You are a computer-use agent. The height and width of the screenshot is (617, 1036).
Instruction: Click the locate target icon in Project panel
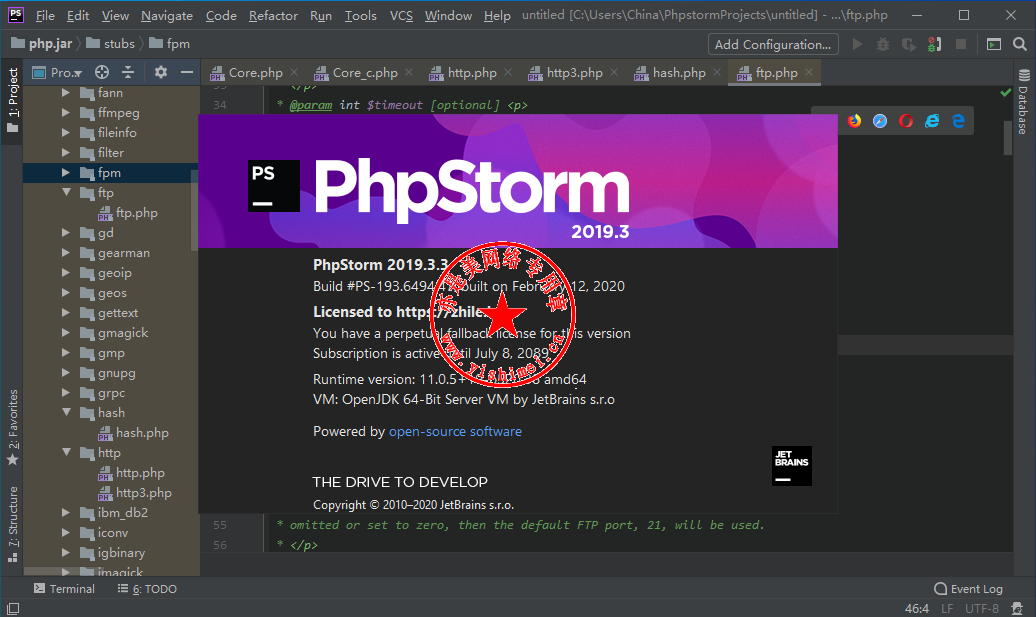102,73
